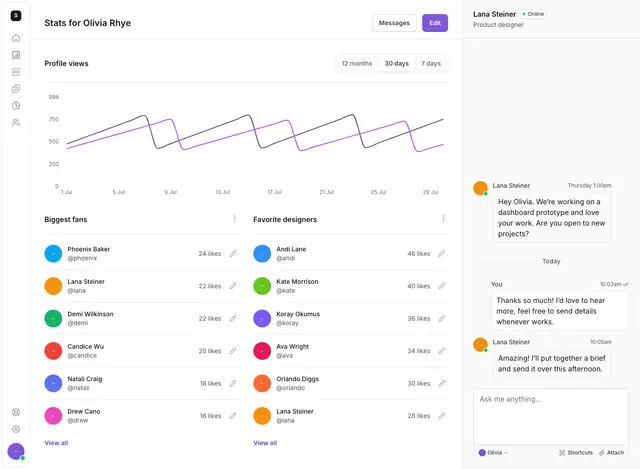This screenshot has height=469, width=640.
Task: Switch chart to 30 days tab
Action: (x=396, y=63)
